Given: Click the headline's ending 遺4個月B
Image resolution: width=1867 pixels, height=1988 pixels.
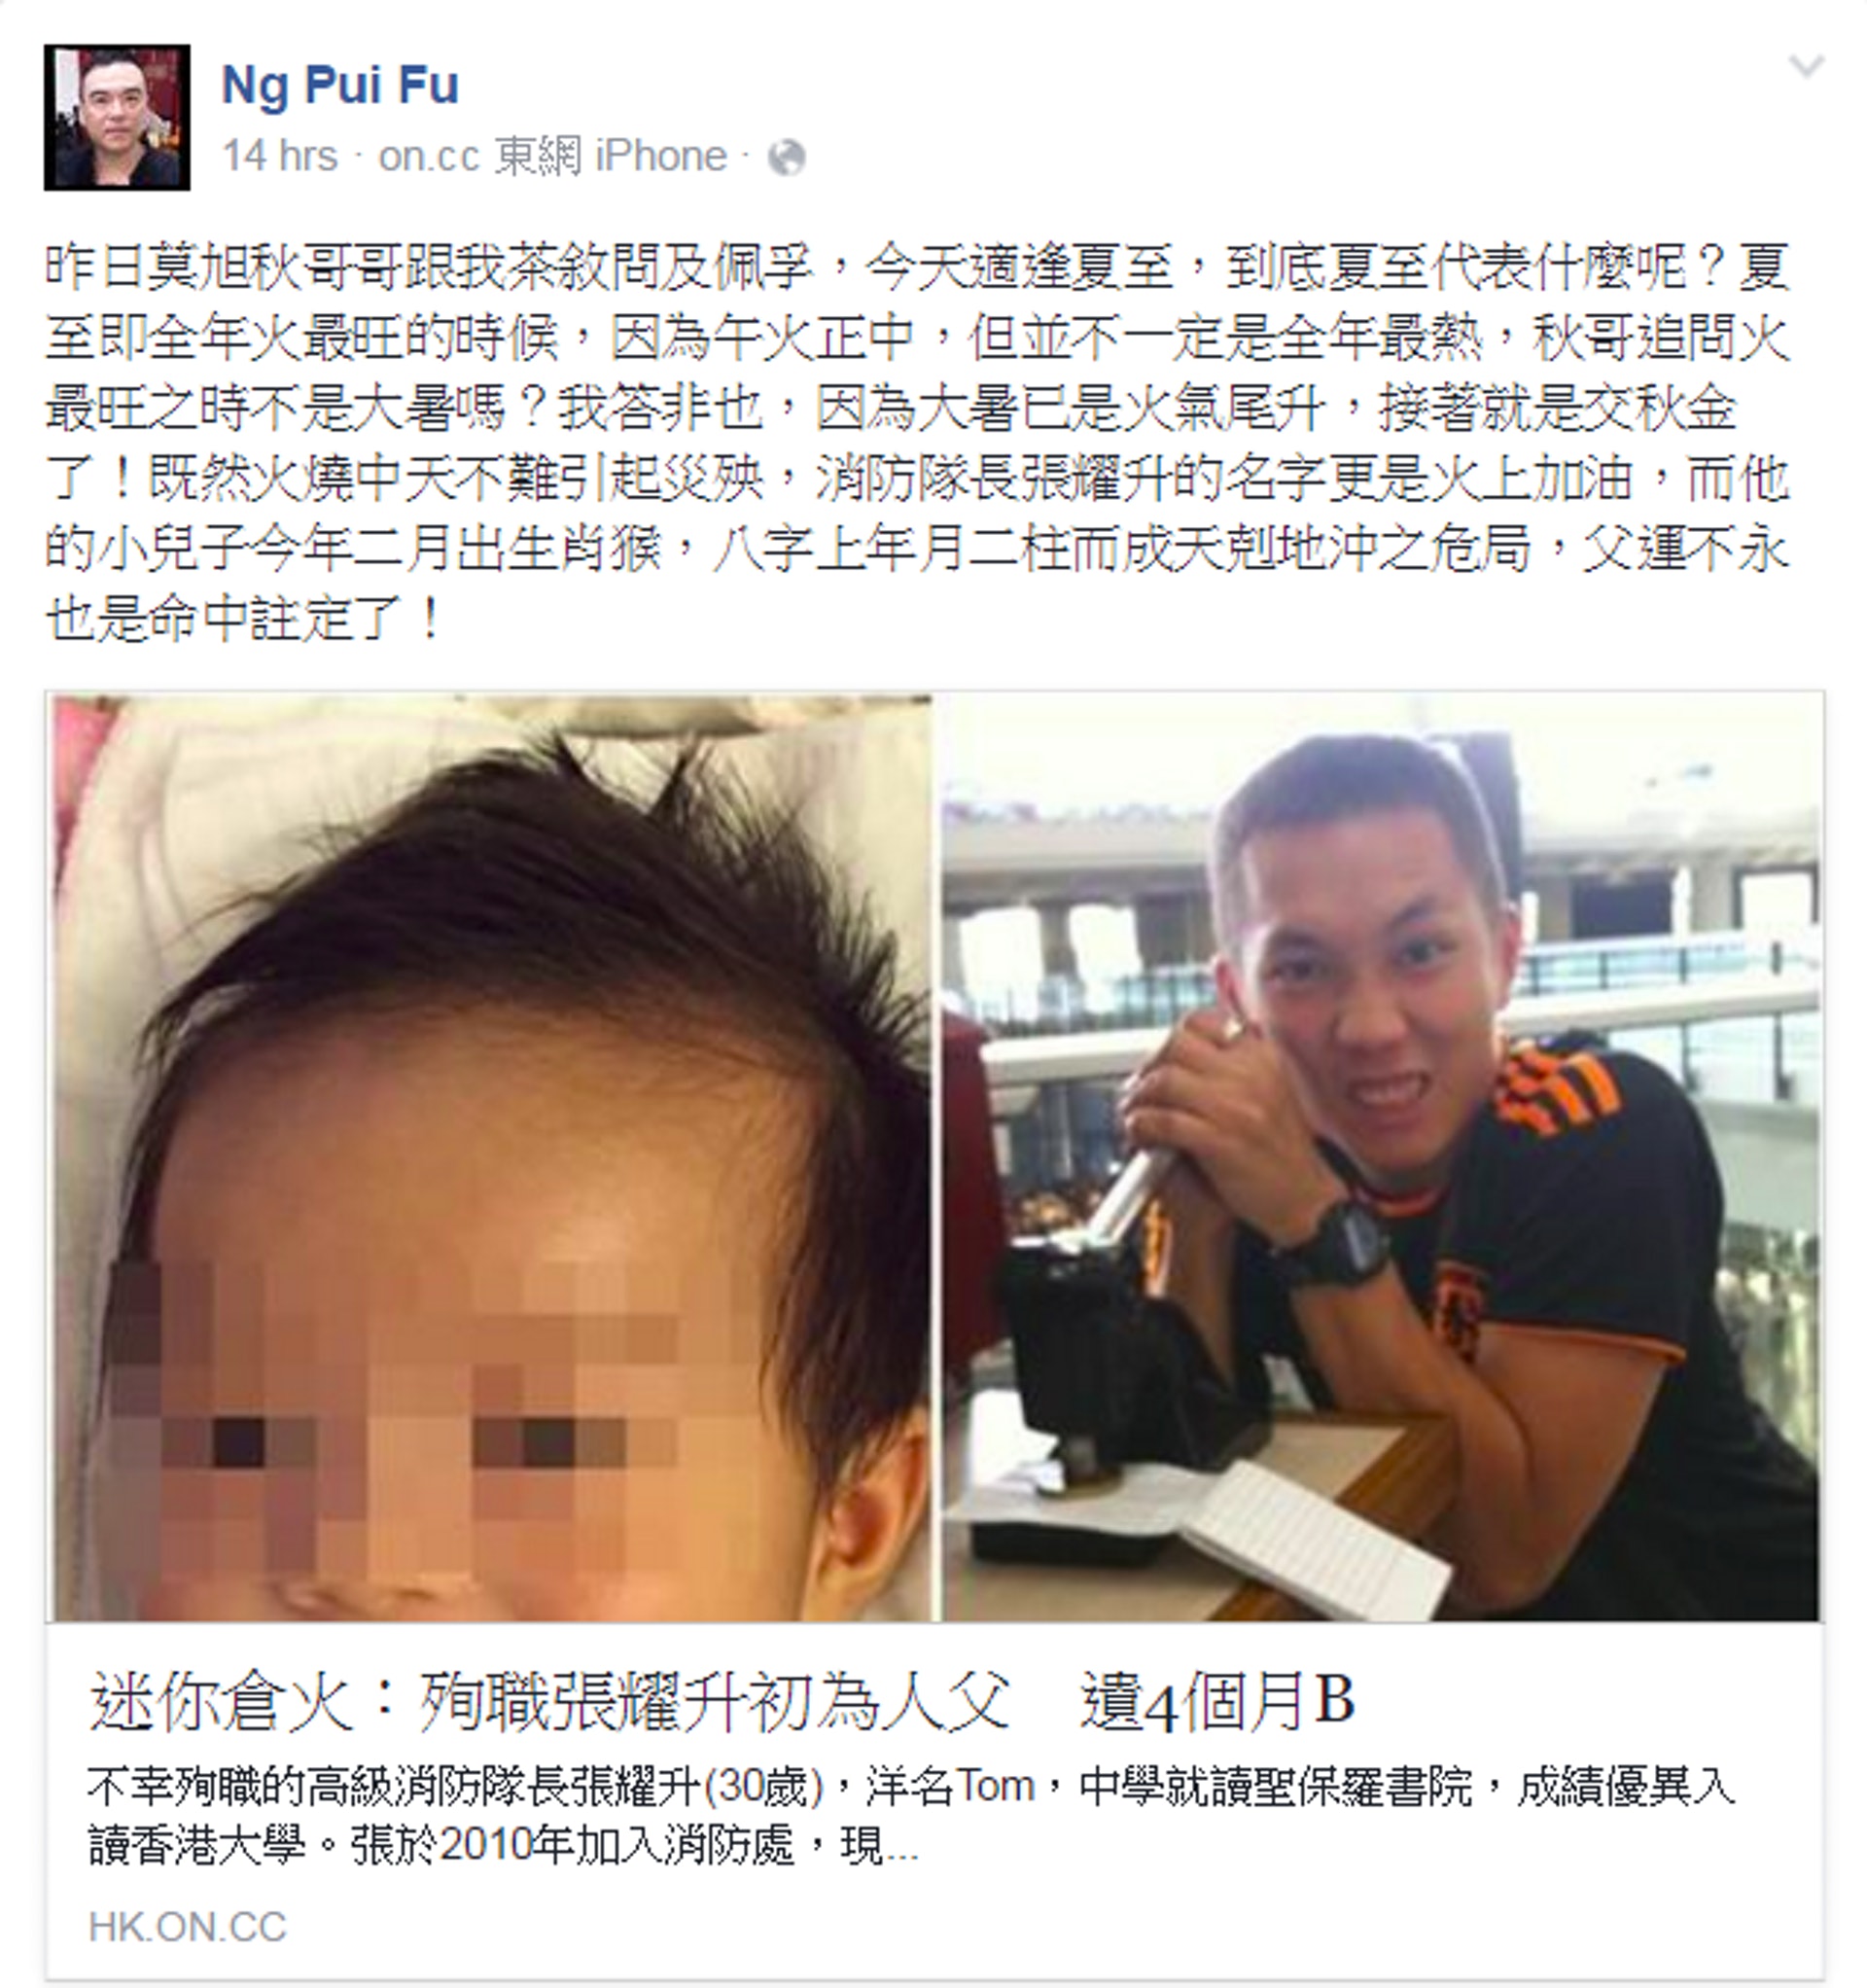Looking at the screenshot, I should point(1217,1701).
